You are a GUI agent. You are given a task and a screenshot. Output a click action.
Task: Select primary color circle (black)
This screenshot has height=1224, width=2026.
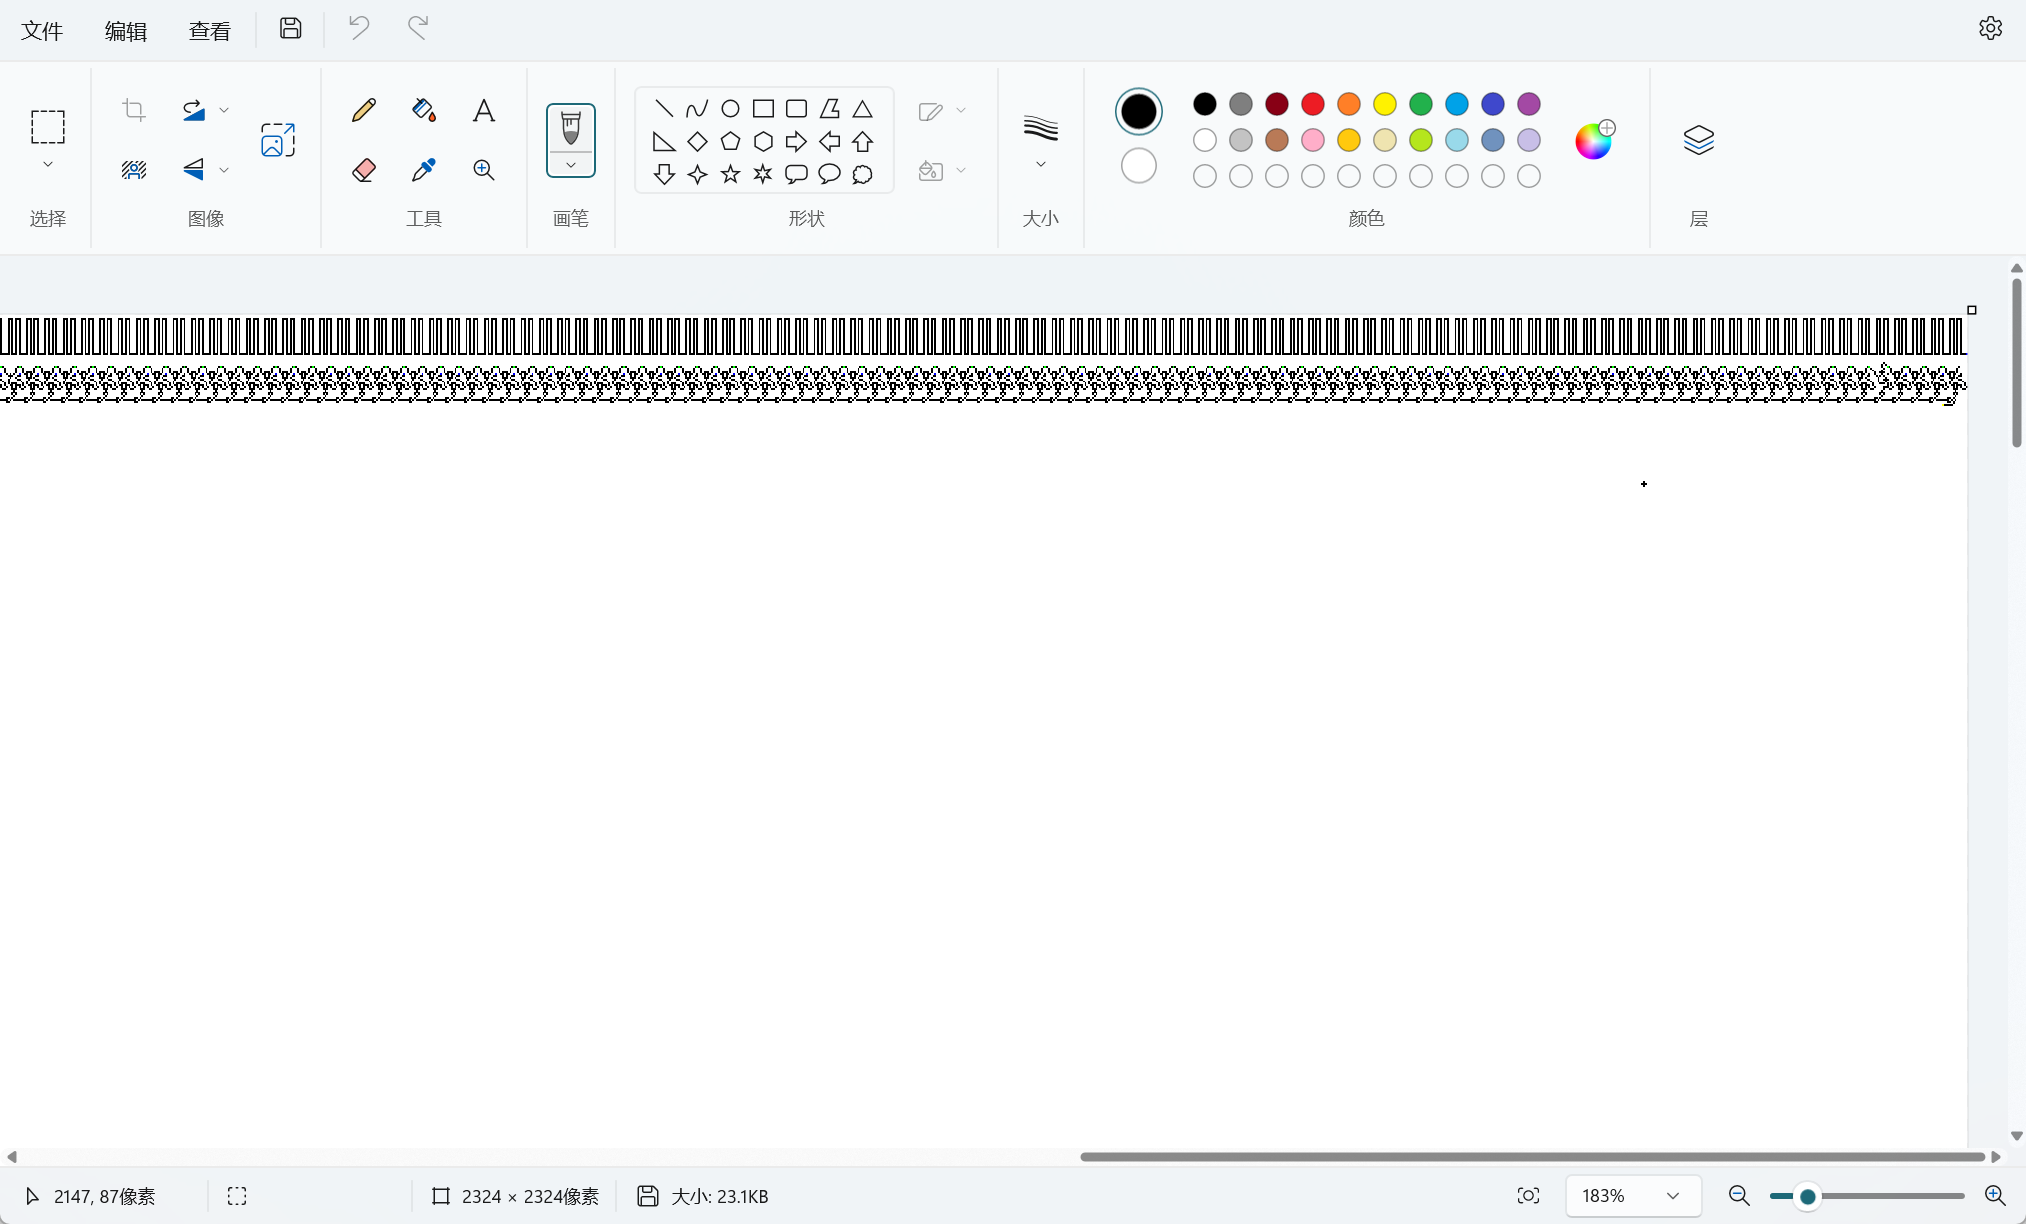(1138, 111)
